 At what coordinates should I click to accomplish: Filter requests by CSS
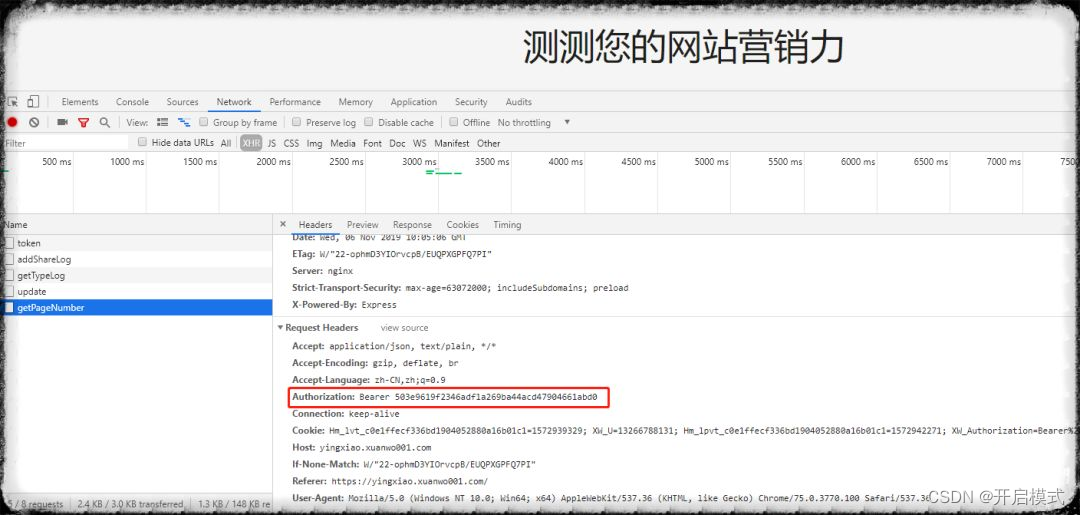coord(291,143)
